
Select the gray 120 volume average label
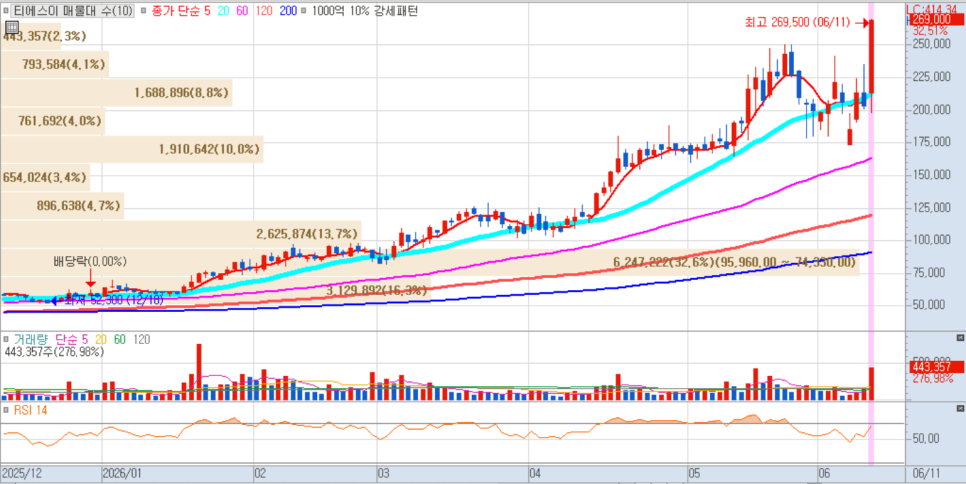[142, 339]
